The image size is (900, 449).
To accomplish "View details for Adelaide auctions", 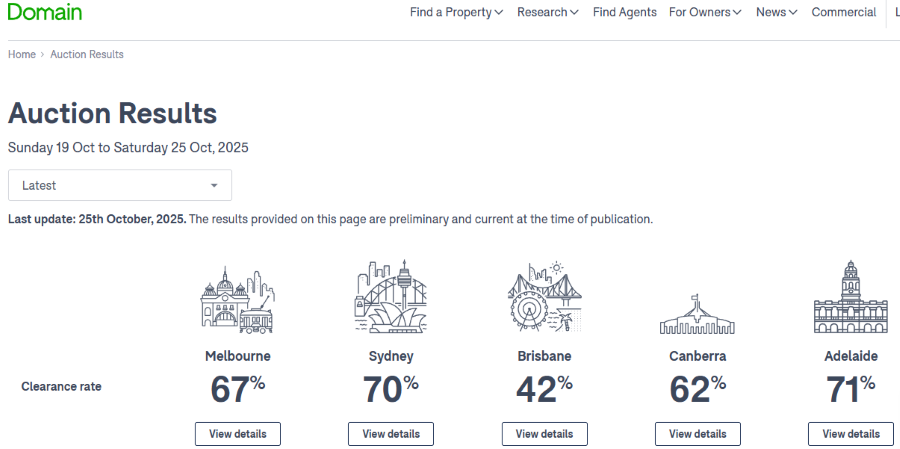I will [851, 434].
